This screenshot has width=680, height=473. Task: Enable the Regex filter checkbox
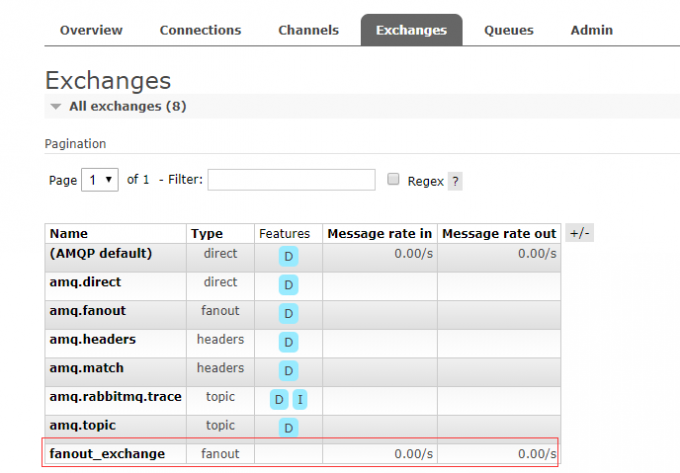tap(393, 180)
